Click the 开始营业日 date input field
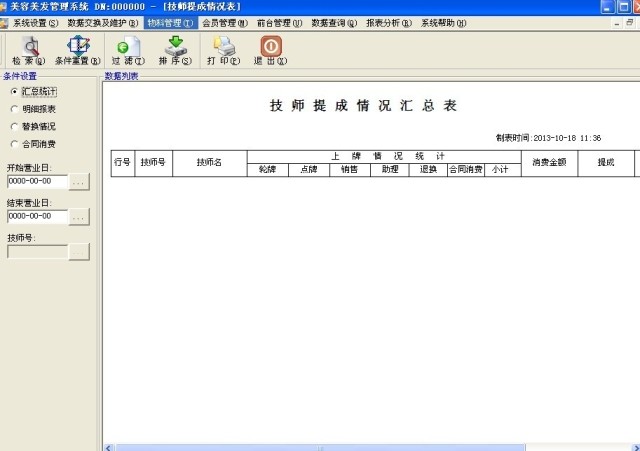 pos(38,182)
